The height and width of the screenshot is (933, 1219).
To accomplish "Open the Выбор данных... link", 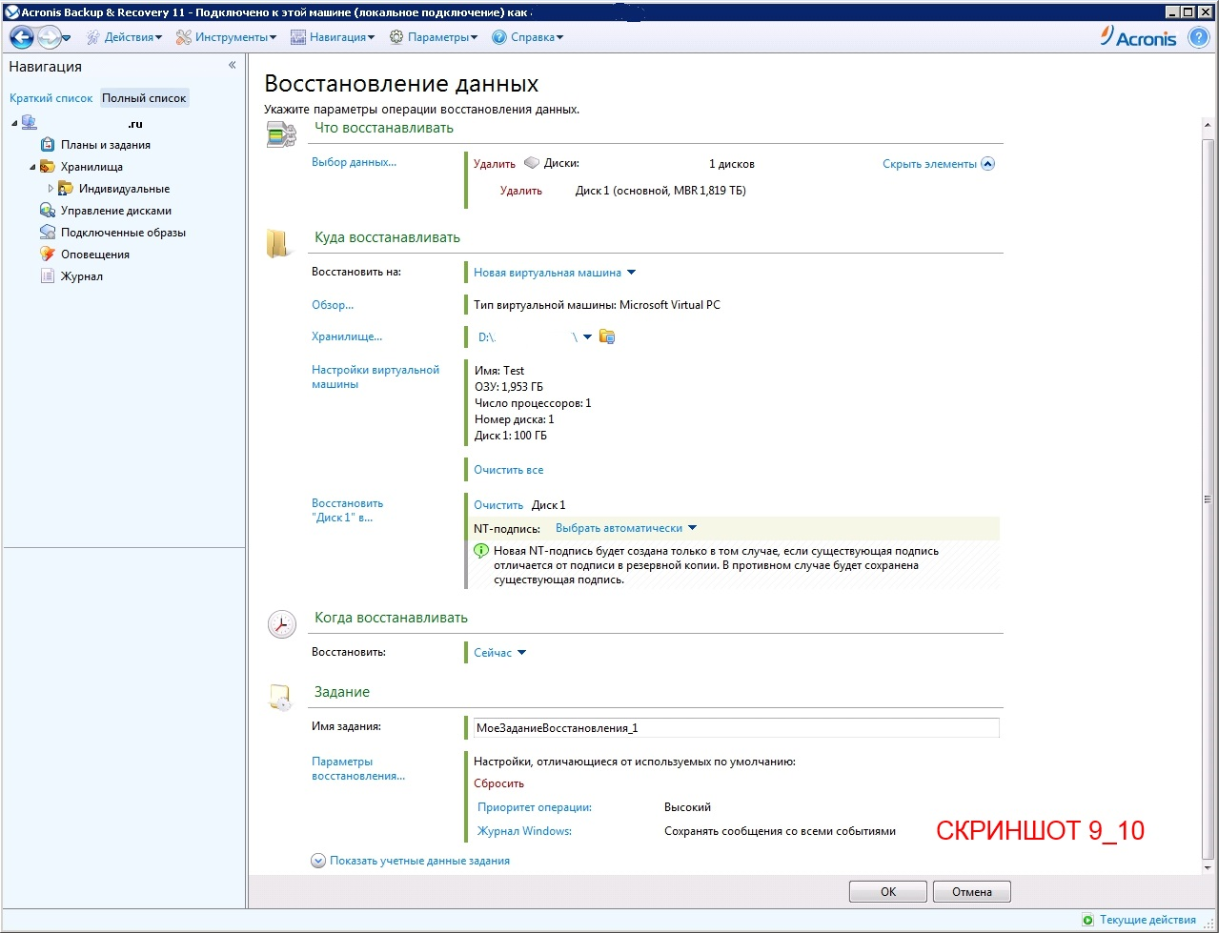I will coord(354,162).
